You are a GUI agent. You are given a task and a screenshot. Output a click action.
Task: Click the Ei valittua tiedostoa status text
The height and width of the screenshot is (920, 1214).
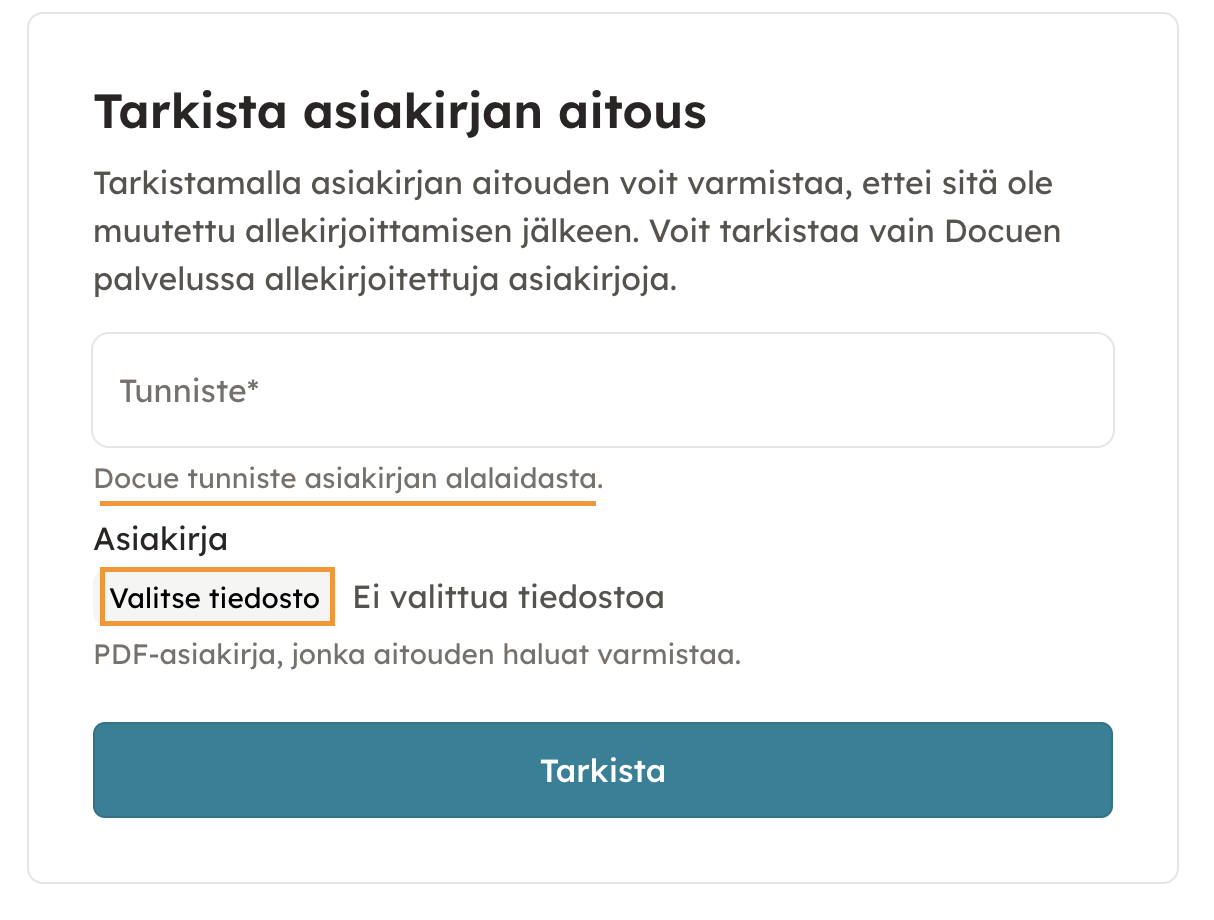(508, 598)
